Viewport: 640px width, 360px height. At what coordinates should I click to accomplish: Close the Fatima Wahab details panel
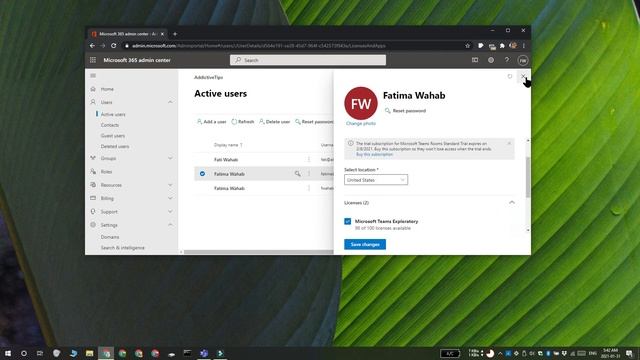[x=523, y=76]
